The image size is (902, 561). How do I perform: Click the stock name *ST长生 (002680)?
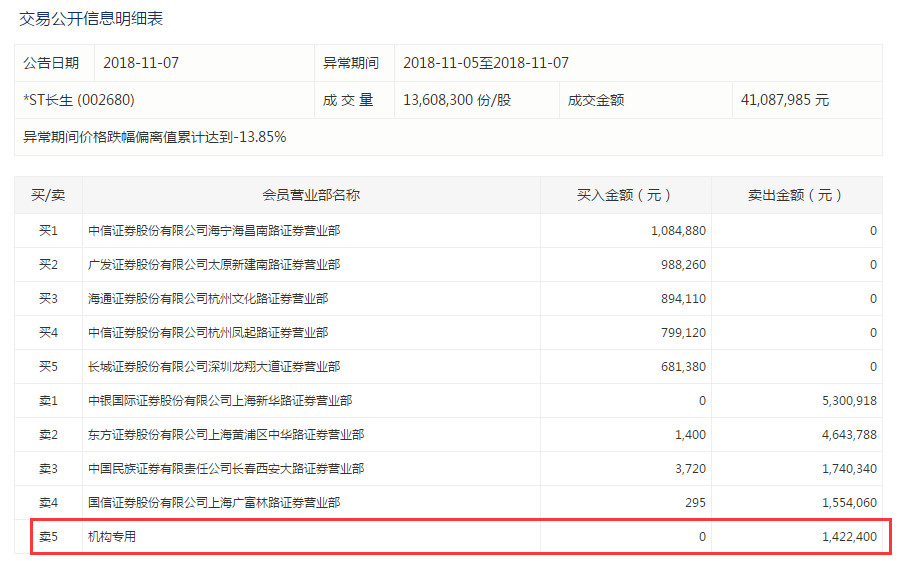[x=79, y=100]
